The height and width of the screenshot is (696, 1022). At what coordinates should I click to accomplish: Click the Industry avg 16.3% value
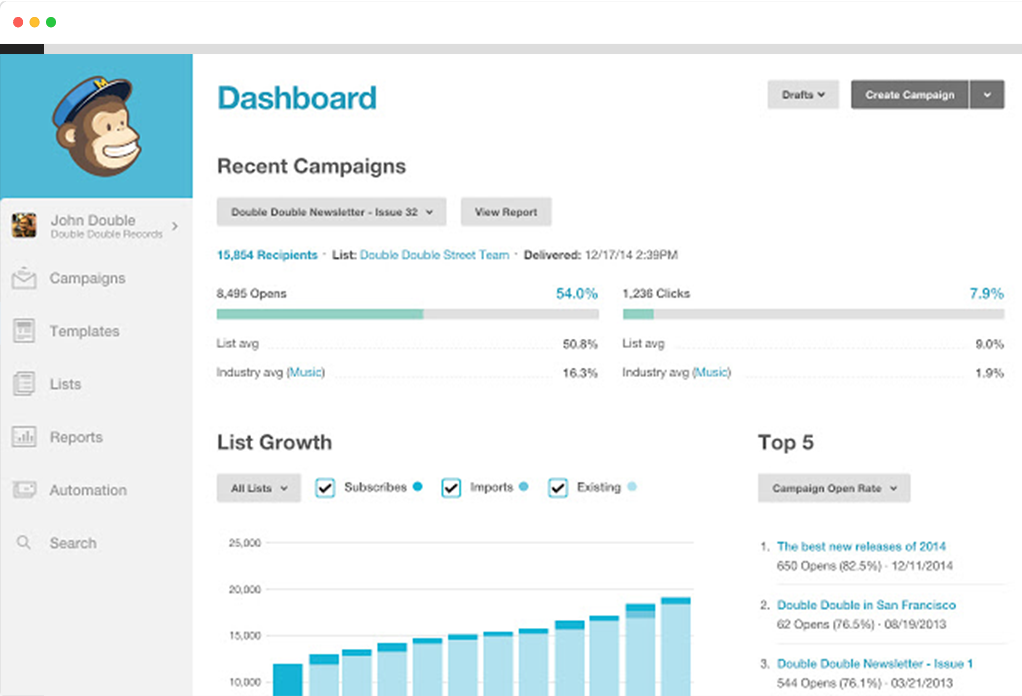tap(580, 373)
